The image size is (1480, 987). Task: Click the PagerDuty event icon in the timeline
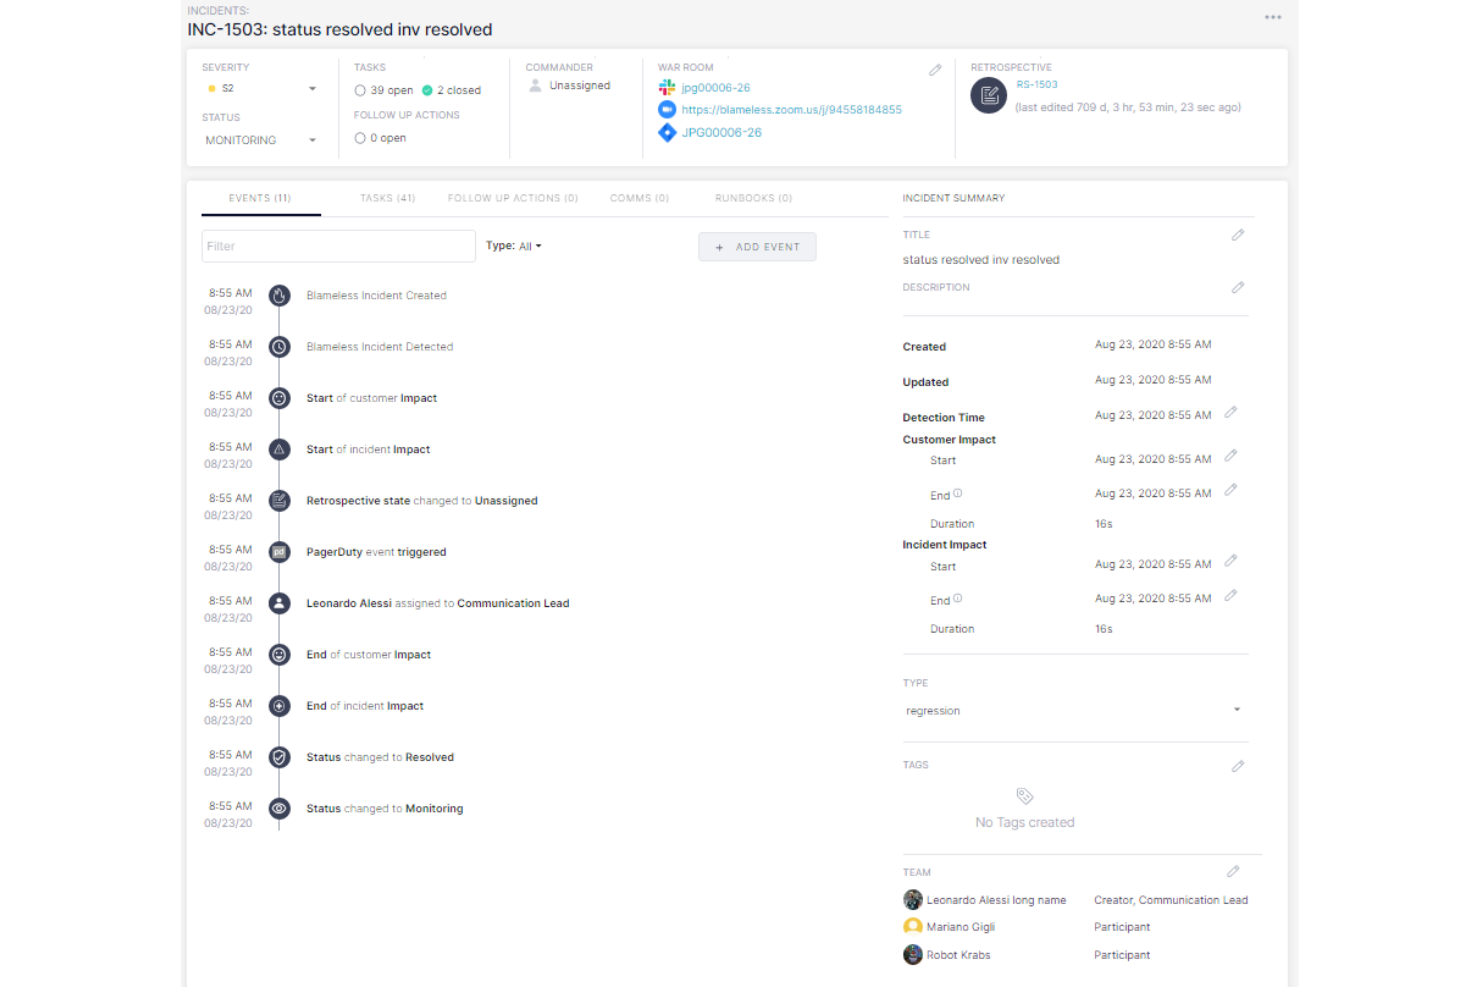point(279,551)
